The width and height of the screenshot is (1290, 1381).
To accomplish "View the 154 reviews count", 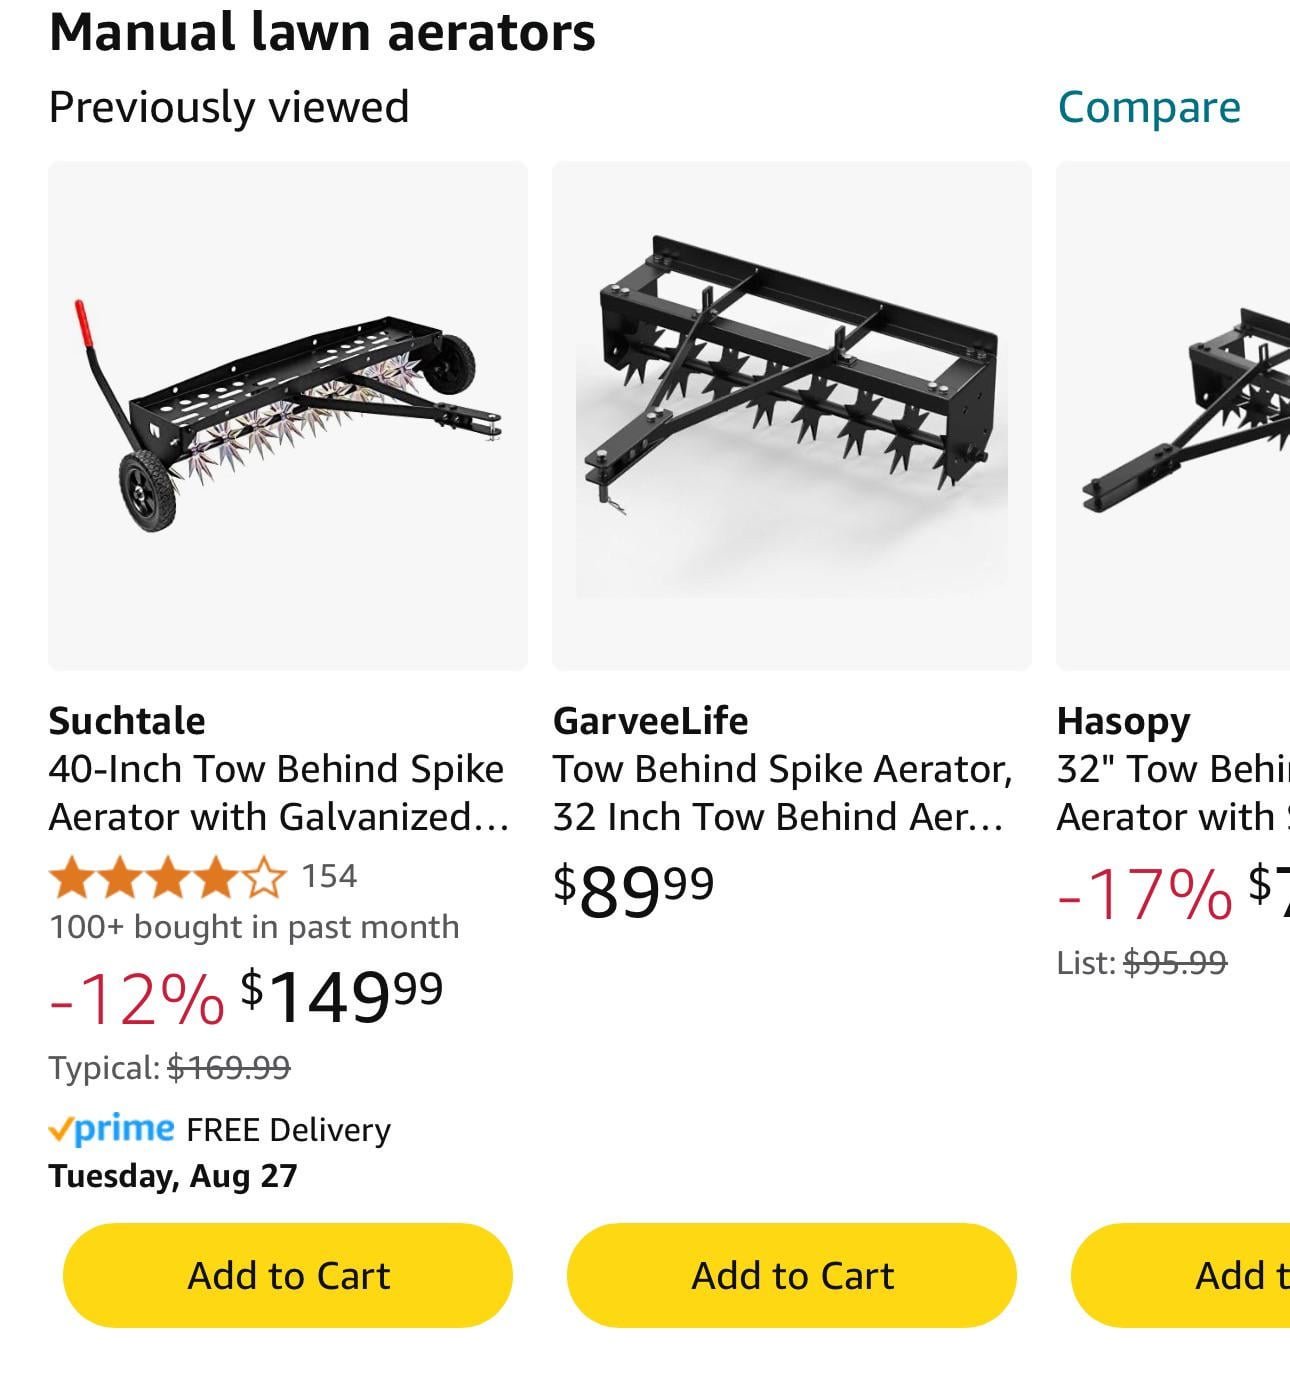I will pos(329,876).
